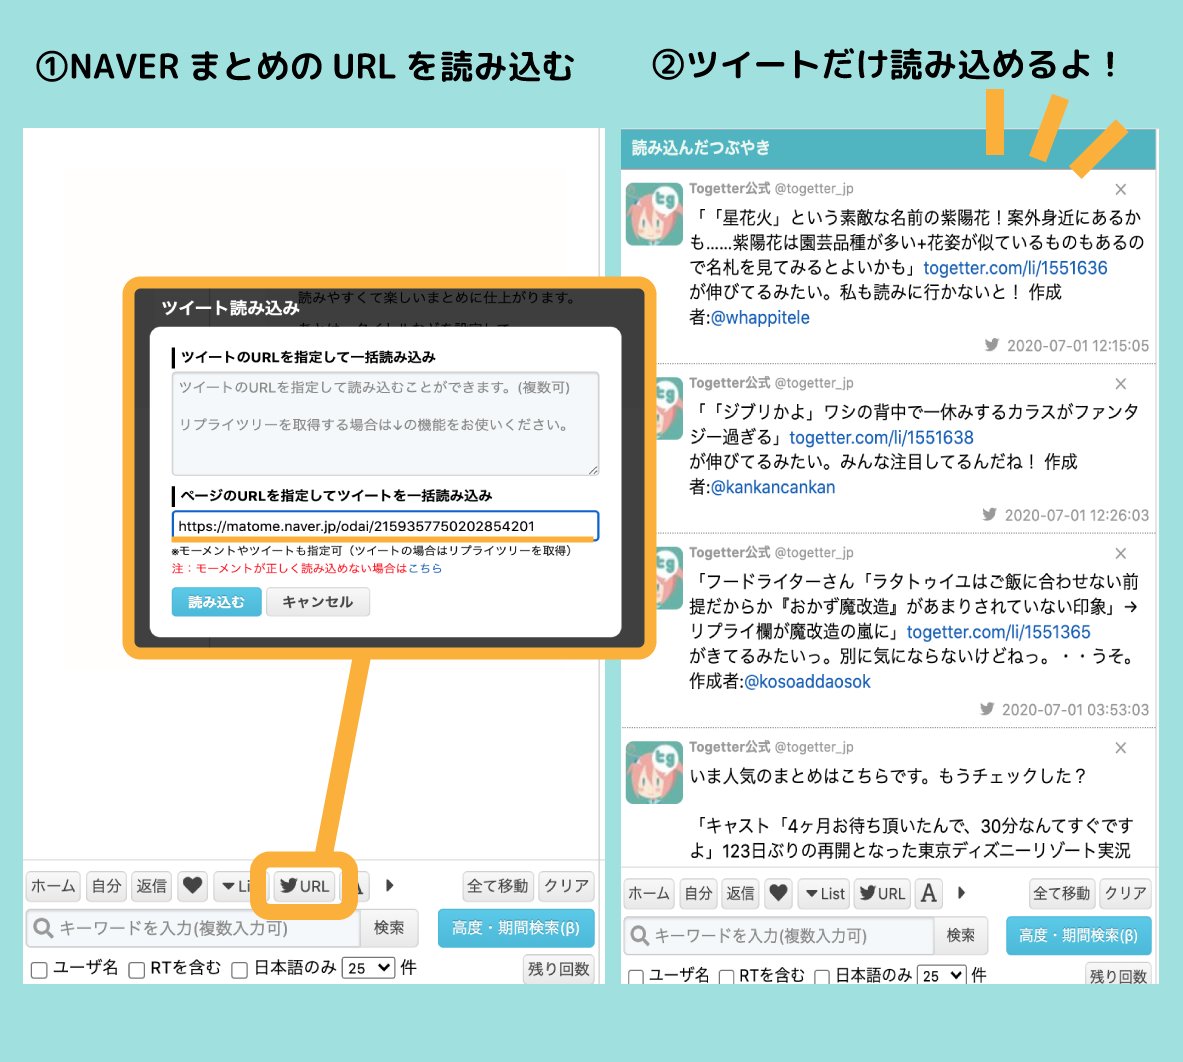Focus the tweet URL textarea in dialog
The image size is (1183, 1062).
[x=386, y=423]
